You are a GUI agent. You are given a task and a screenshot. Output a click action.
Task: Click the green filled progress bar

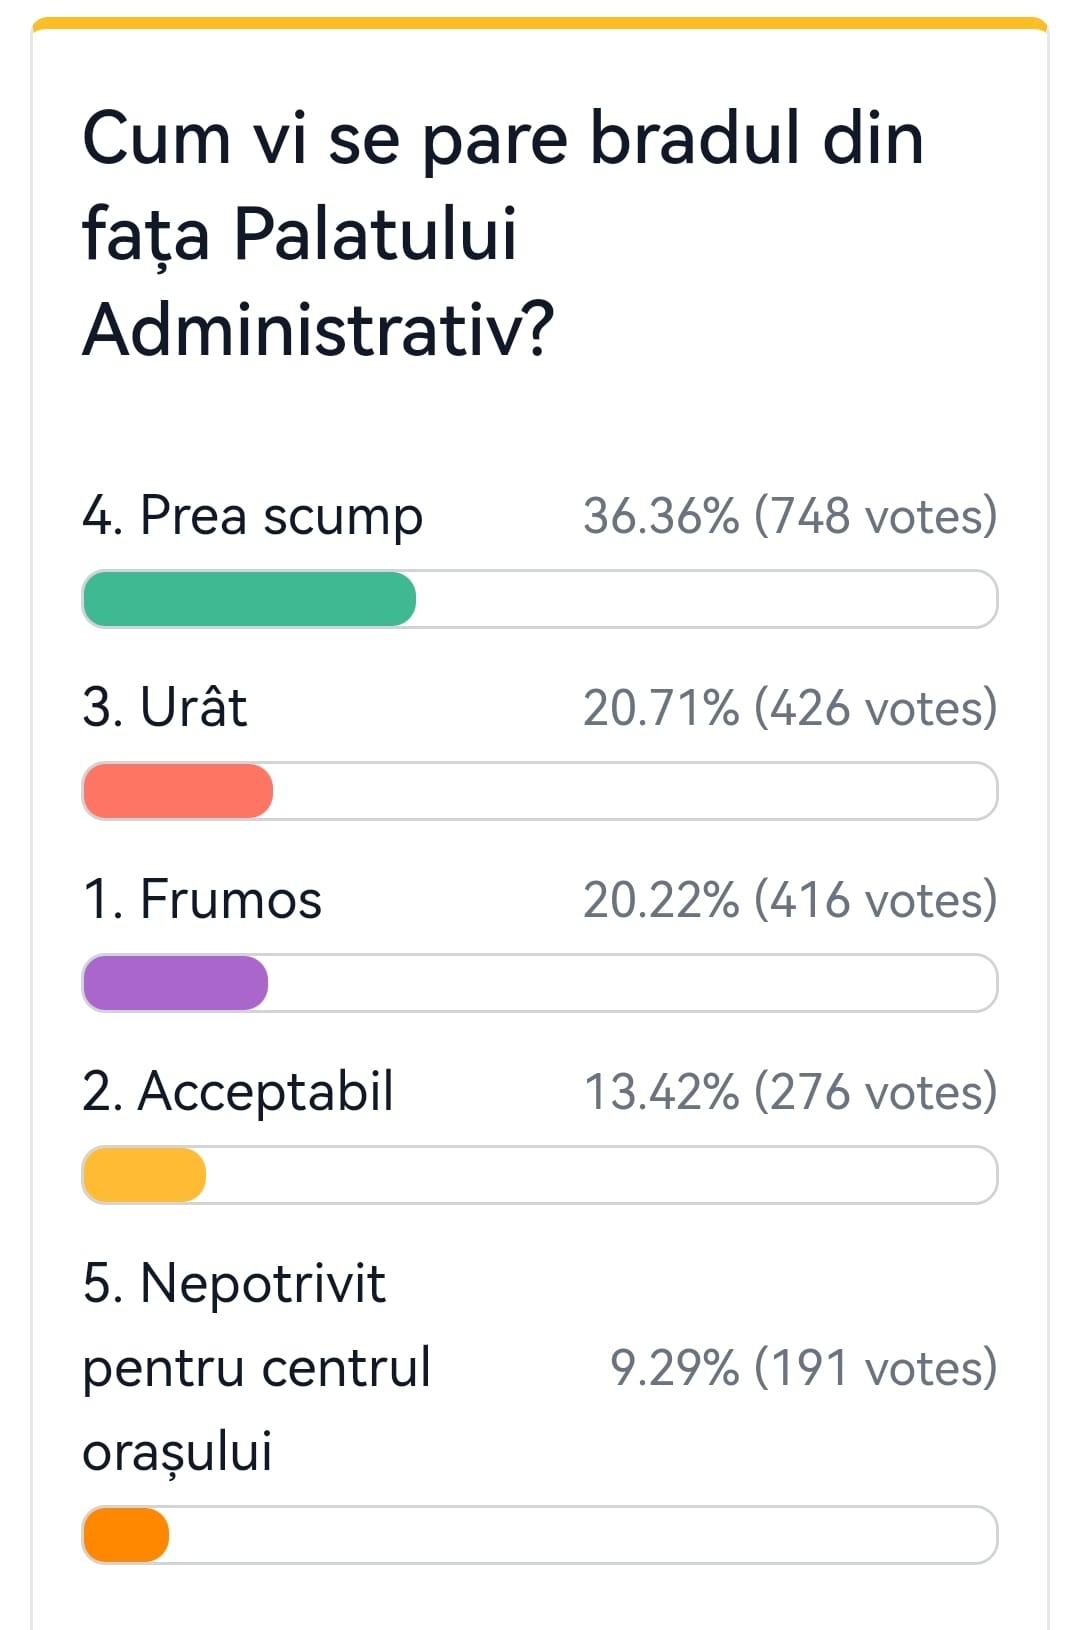(248, 599)
